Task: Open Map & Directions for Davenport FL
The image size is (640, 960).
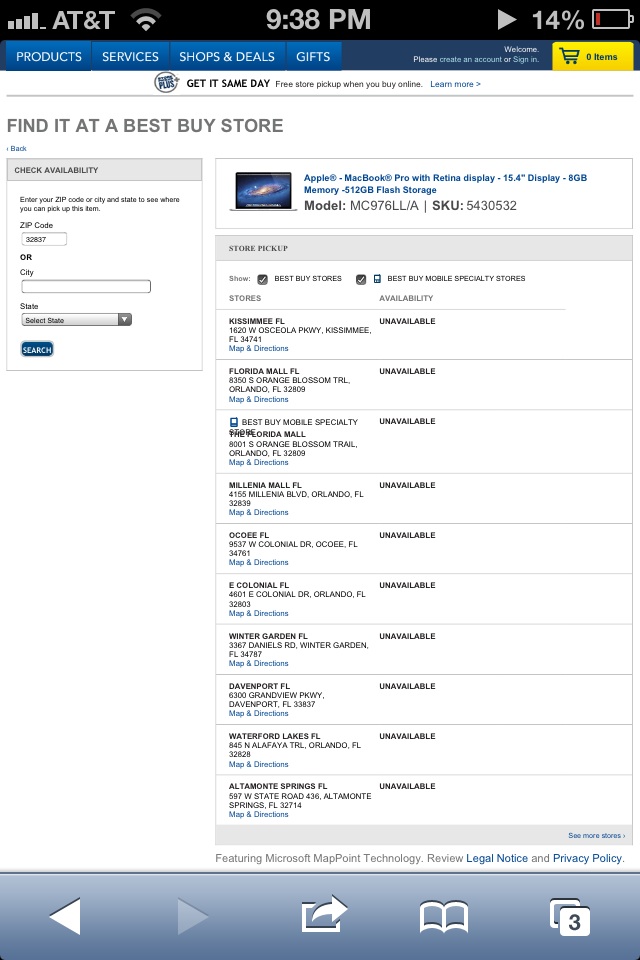Action: point(258,713)
